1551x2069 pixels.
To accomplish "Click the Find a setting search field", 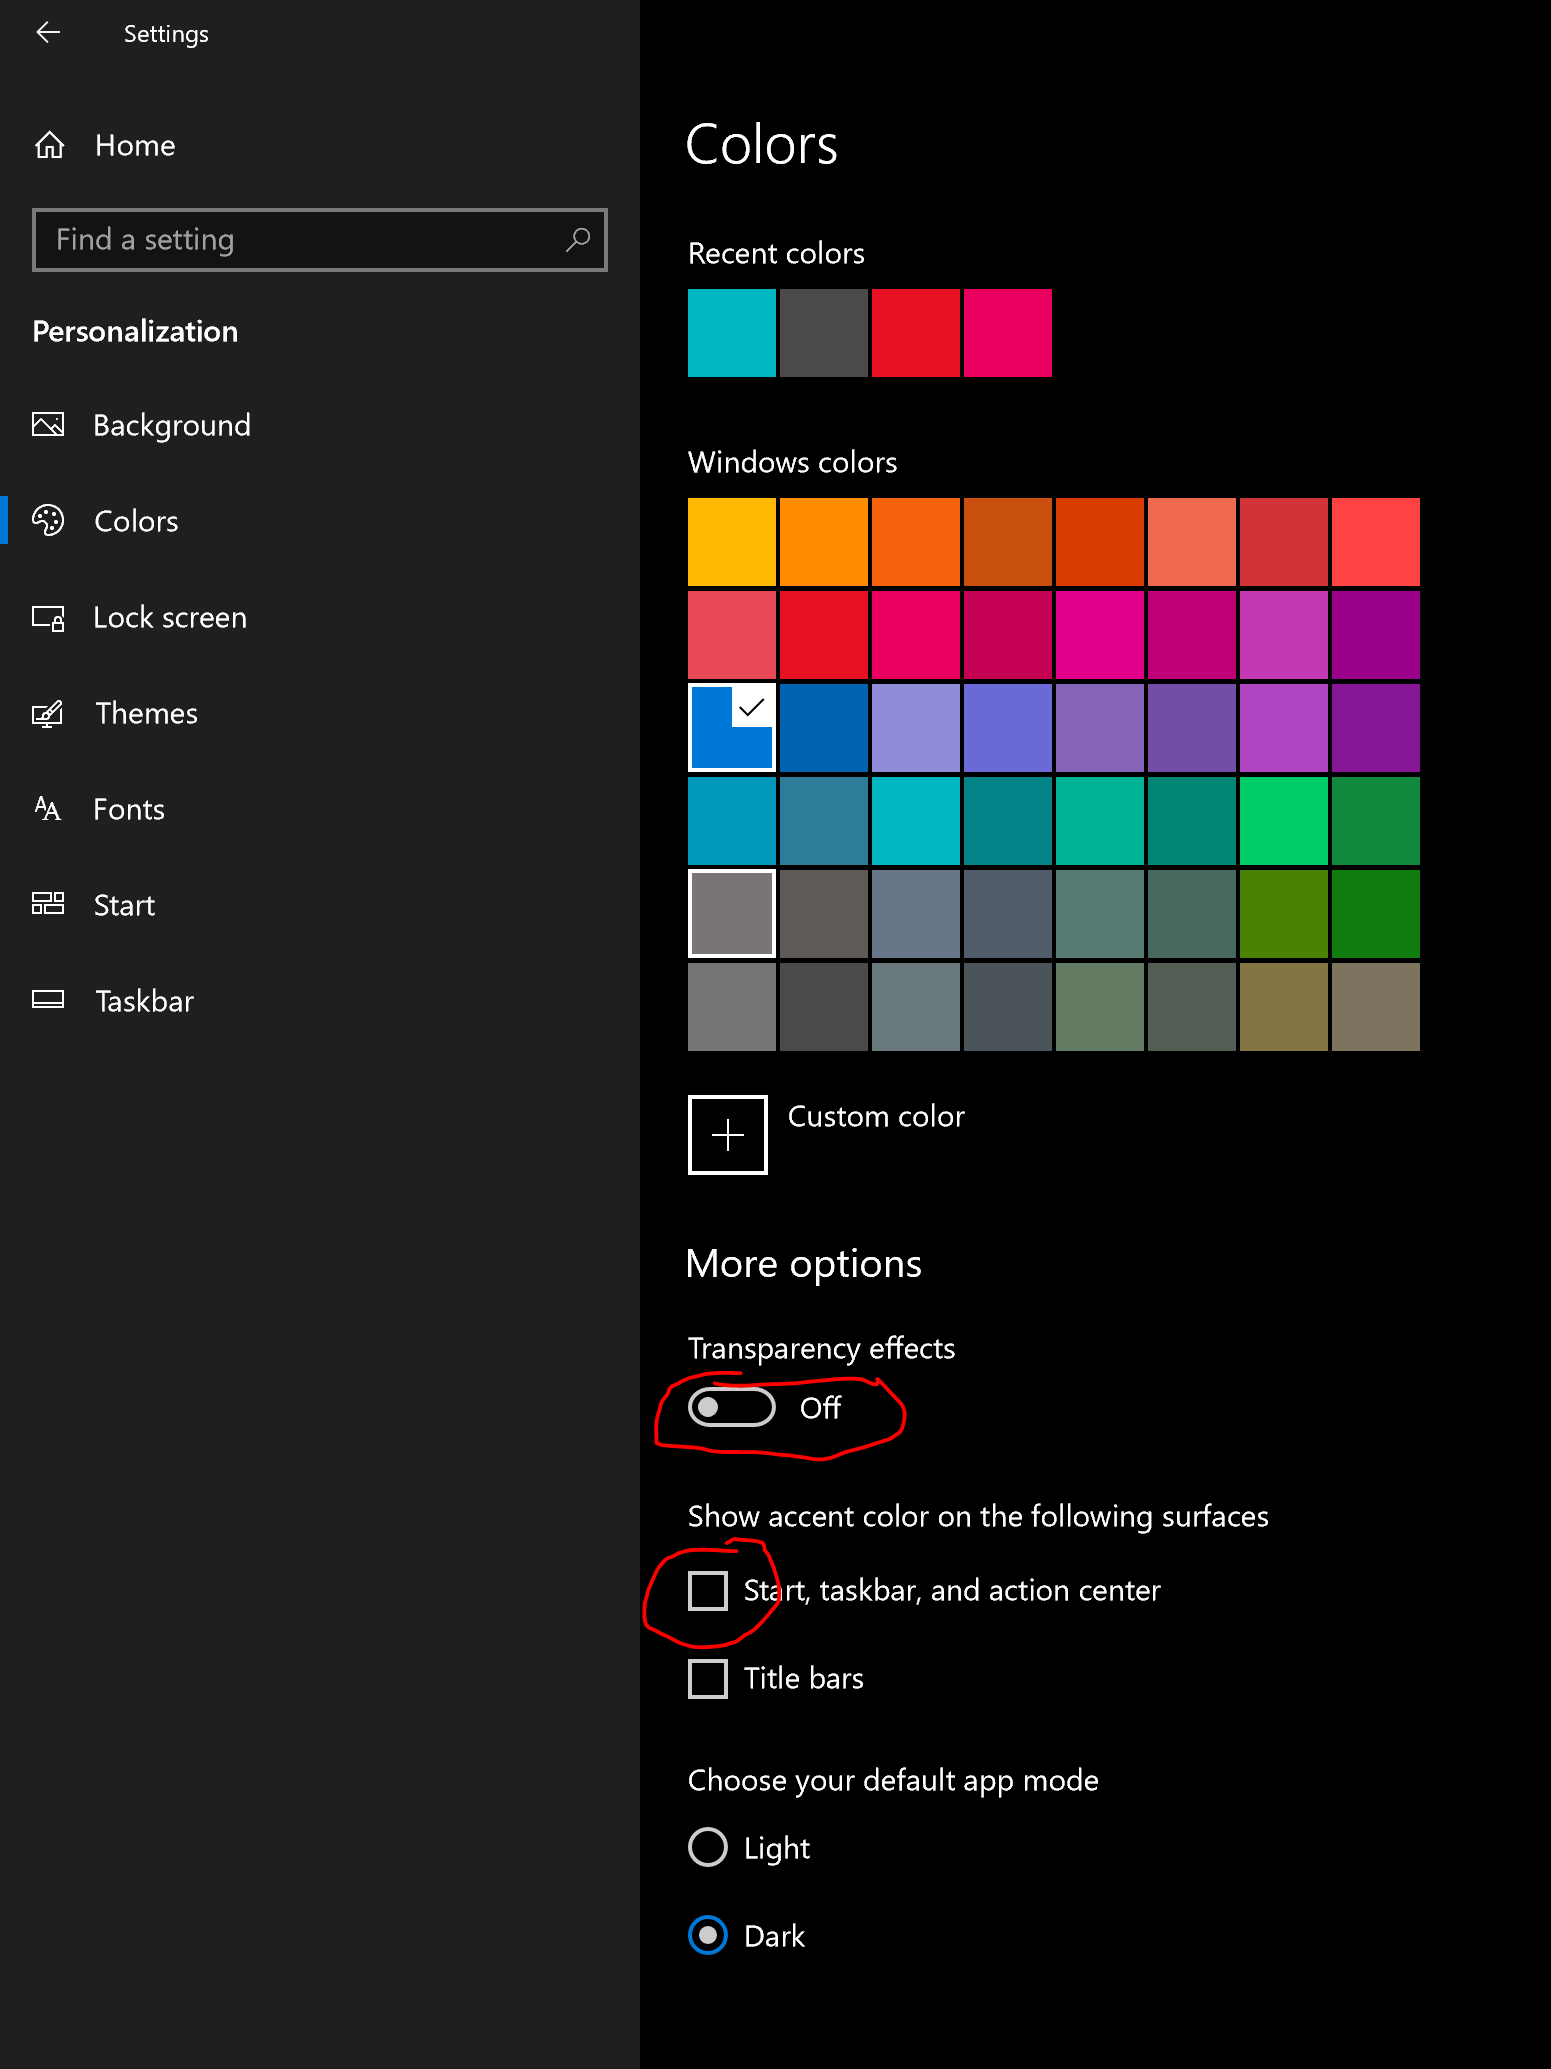I will (x=300, y=240).
